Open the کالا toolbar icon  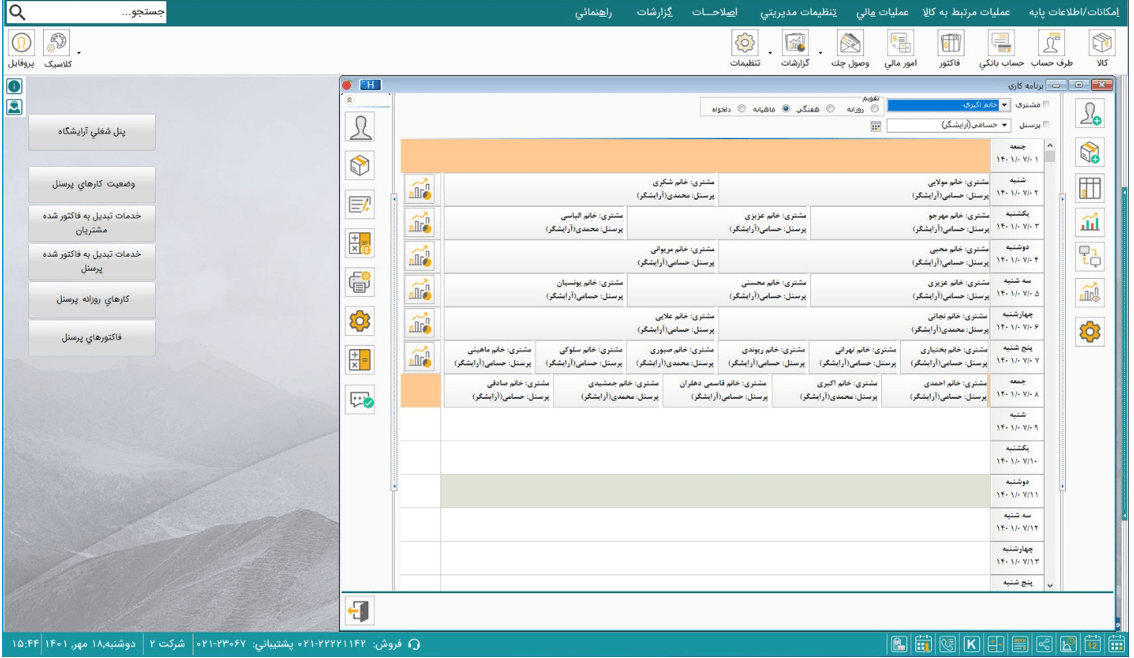1101,43
